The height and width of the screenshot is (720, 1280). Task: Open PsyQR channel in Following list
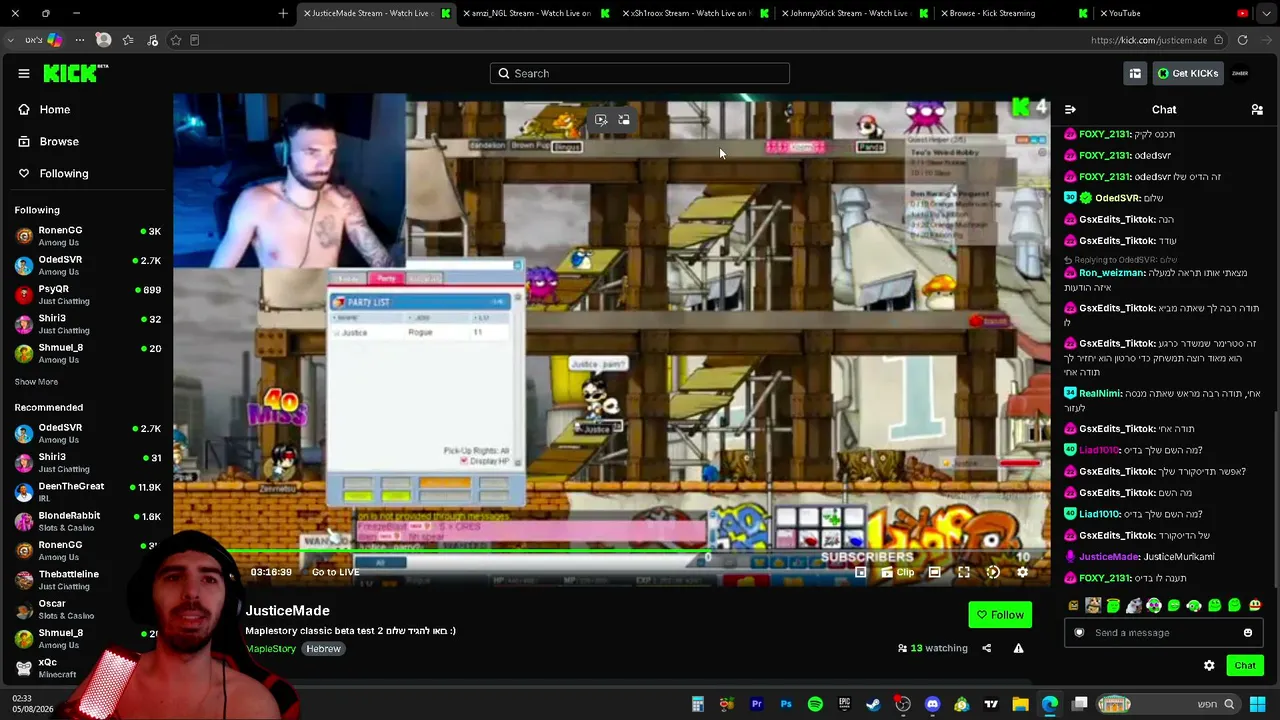click(87, 294)
